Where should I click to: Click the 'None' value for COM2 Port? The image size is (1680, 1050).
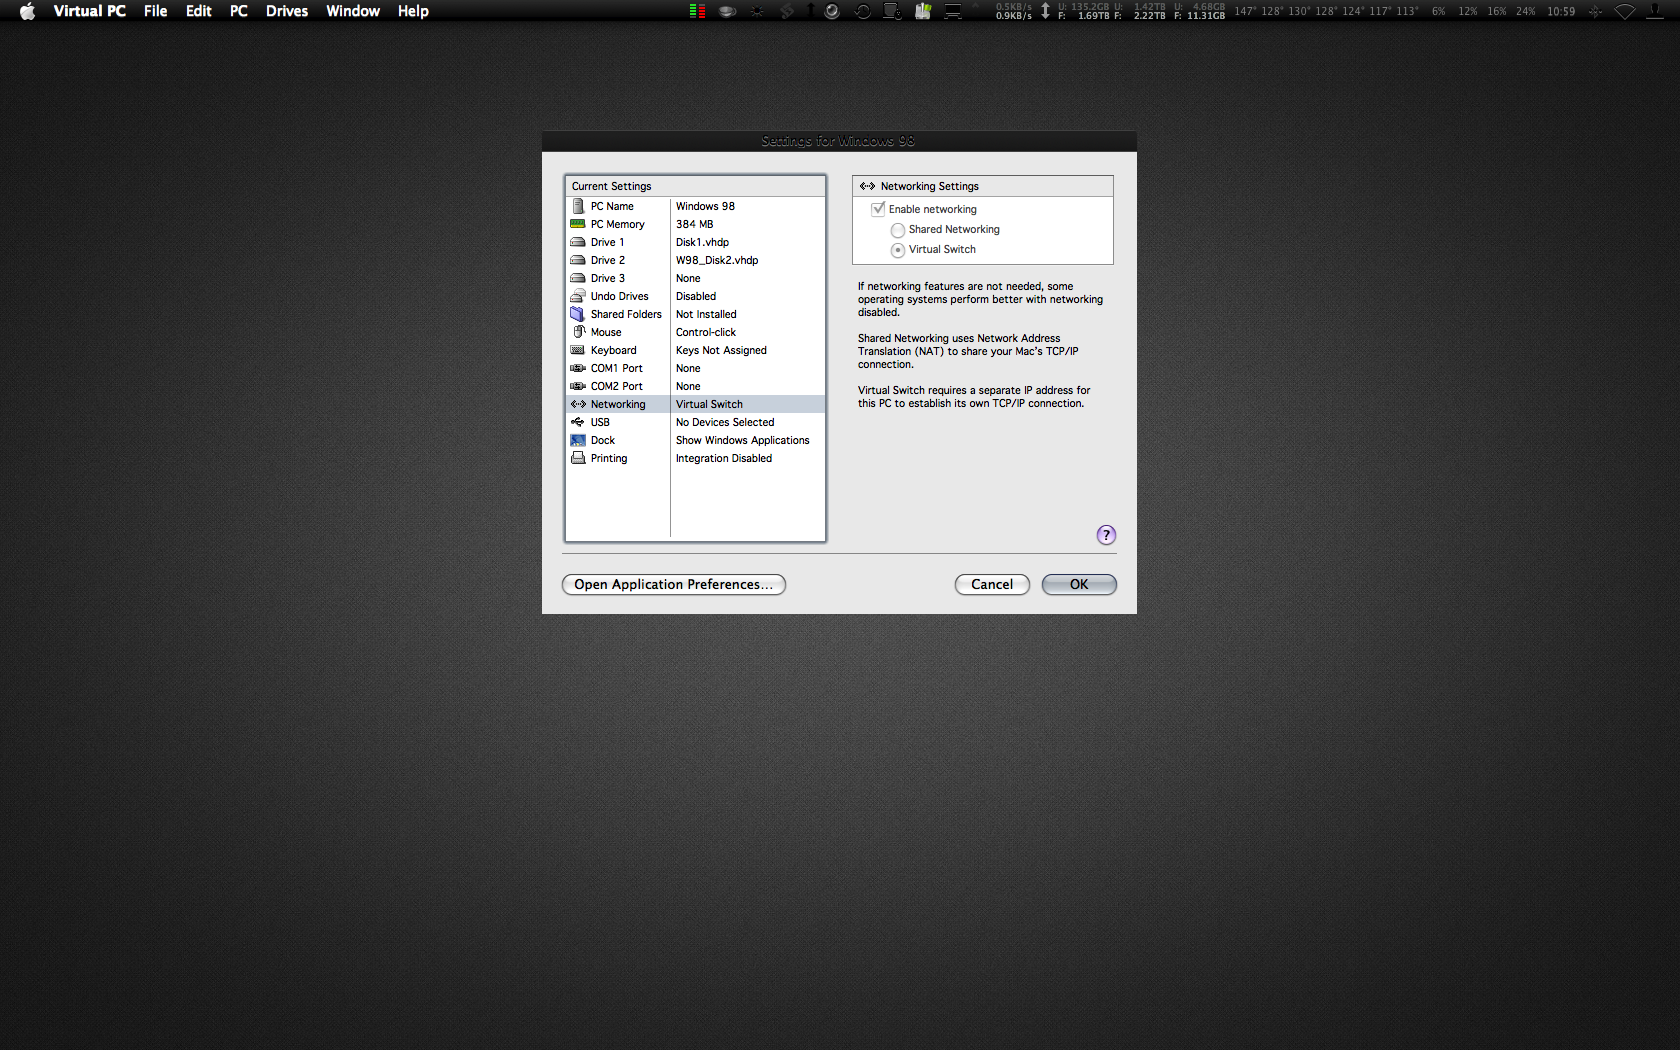pyautogui.click(x=688, y=386)
